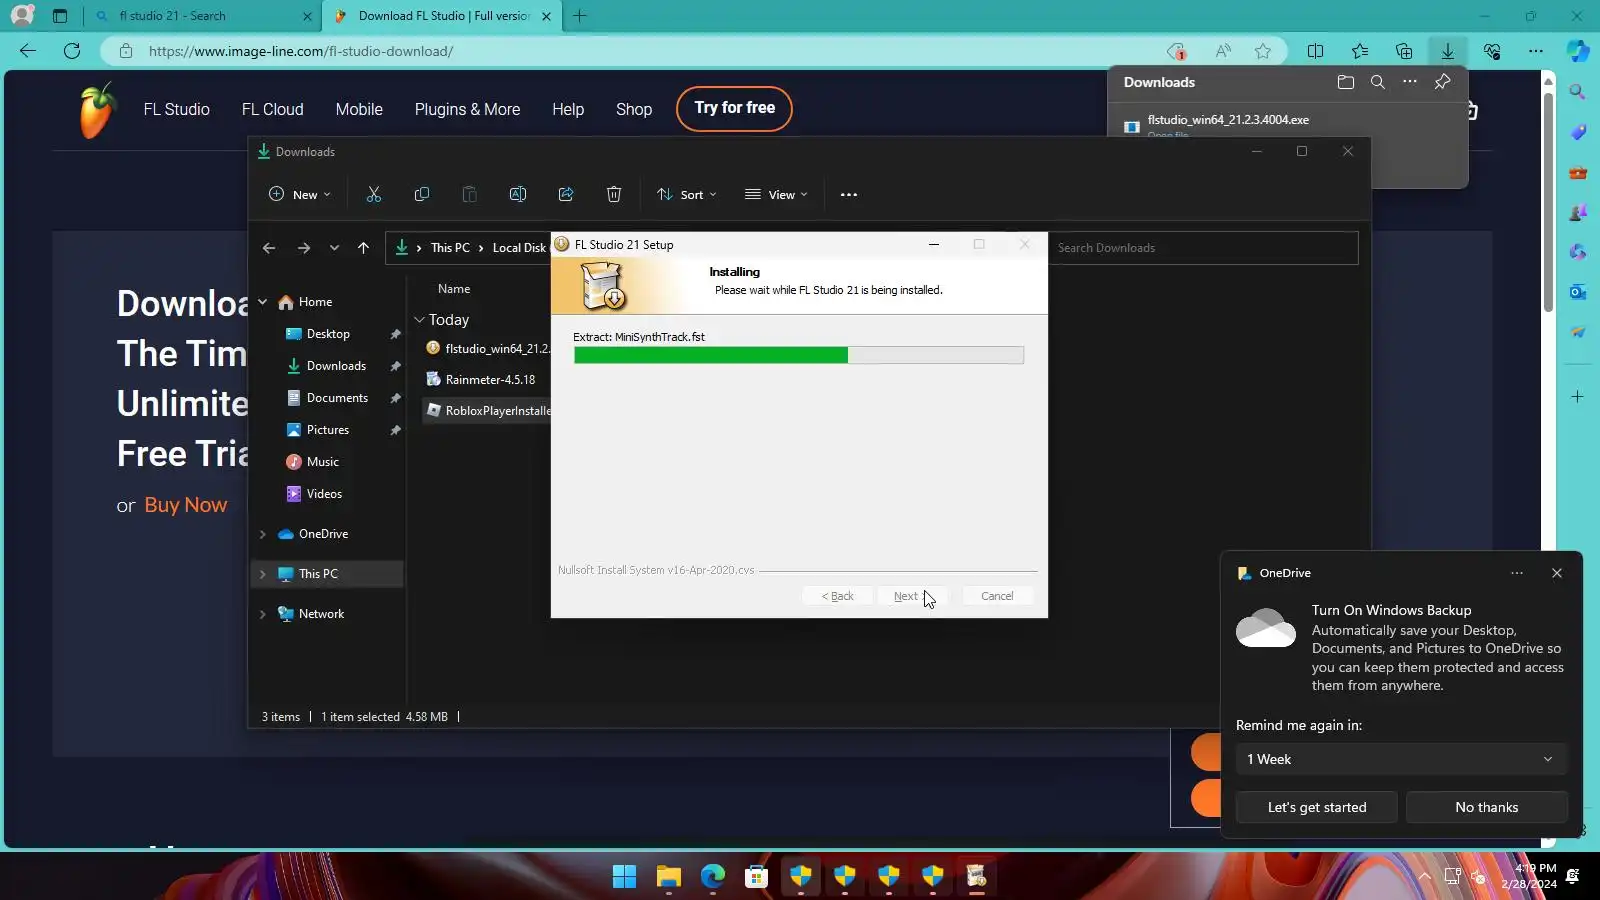Go back in File Explorer navigation
The image size is (1600, 900).
[269, 248]
